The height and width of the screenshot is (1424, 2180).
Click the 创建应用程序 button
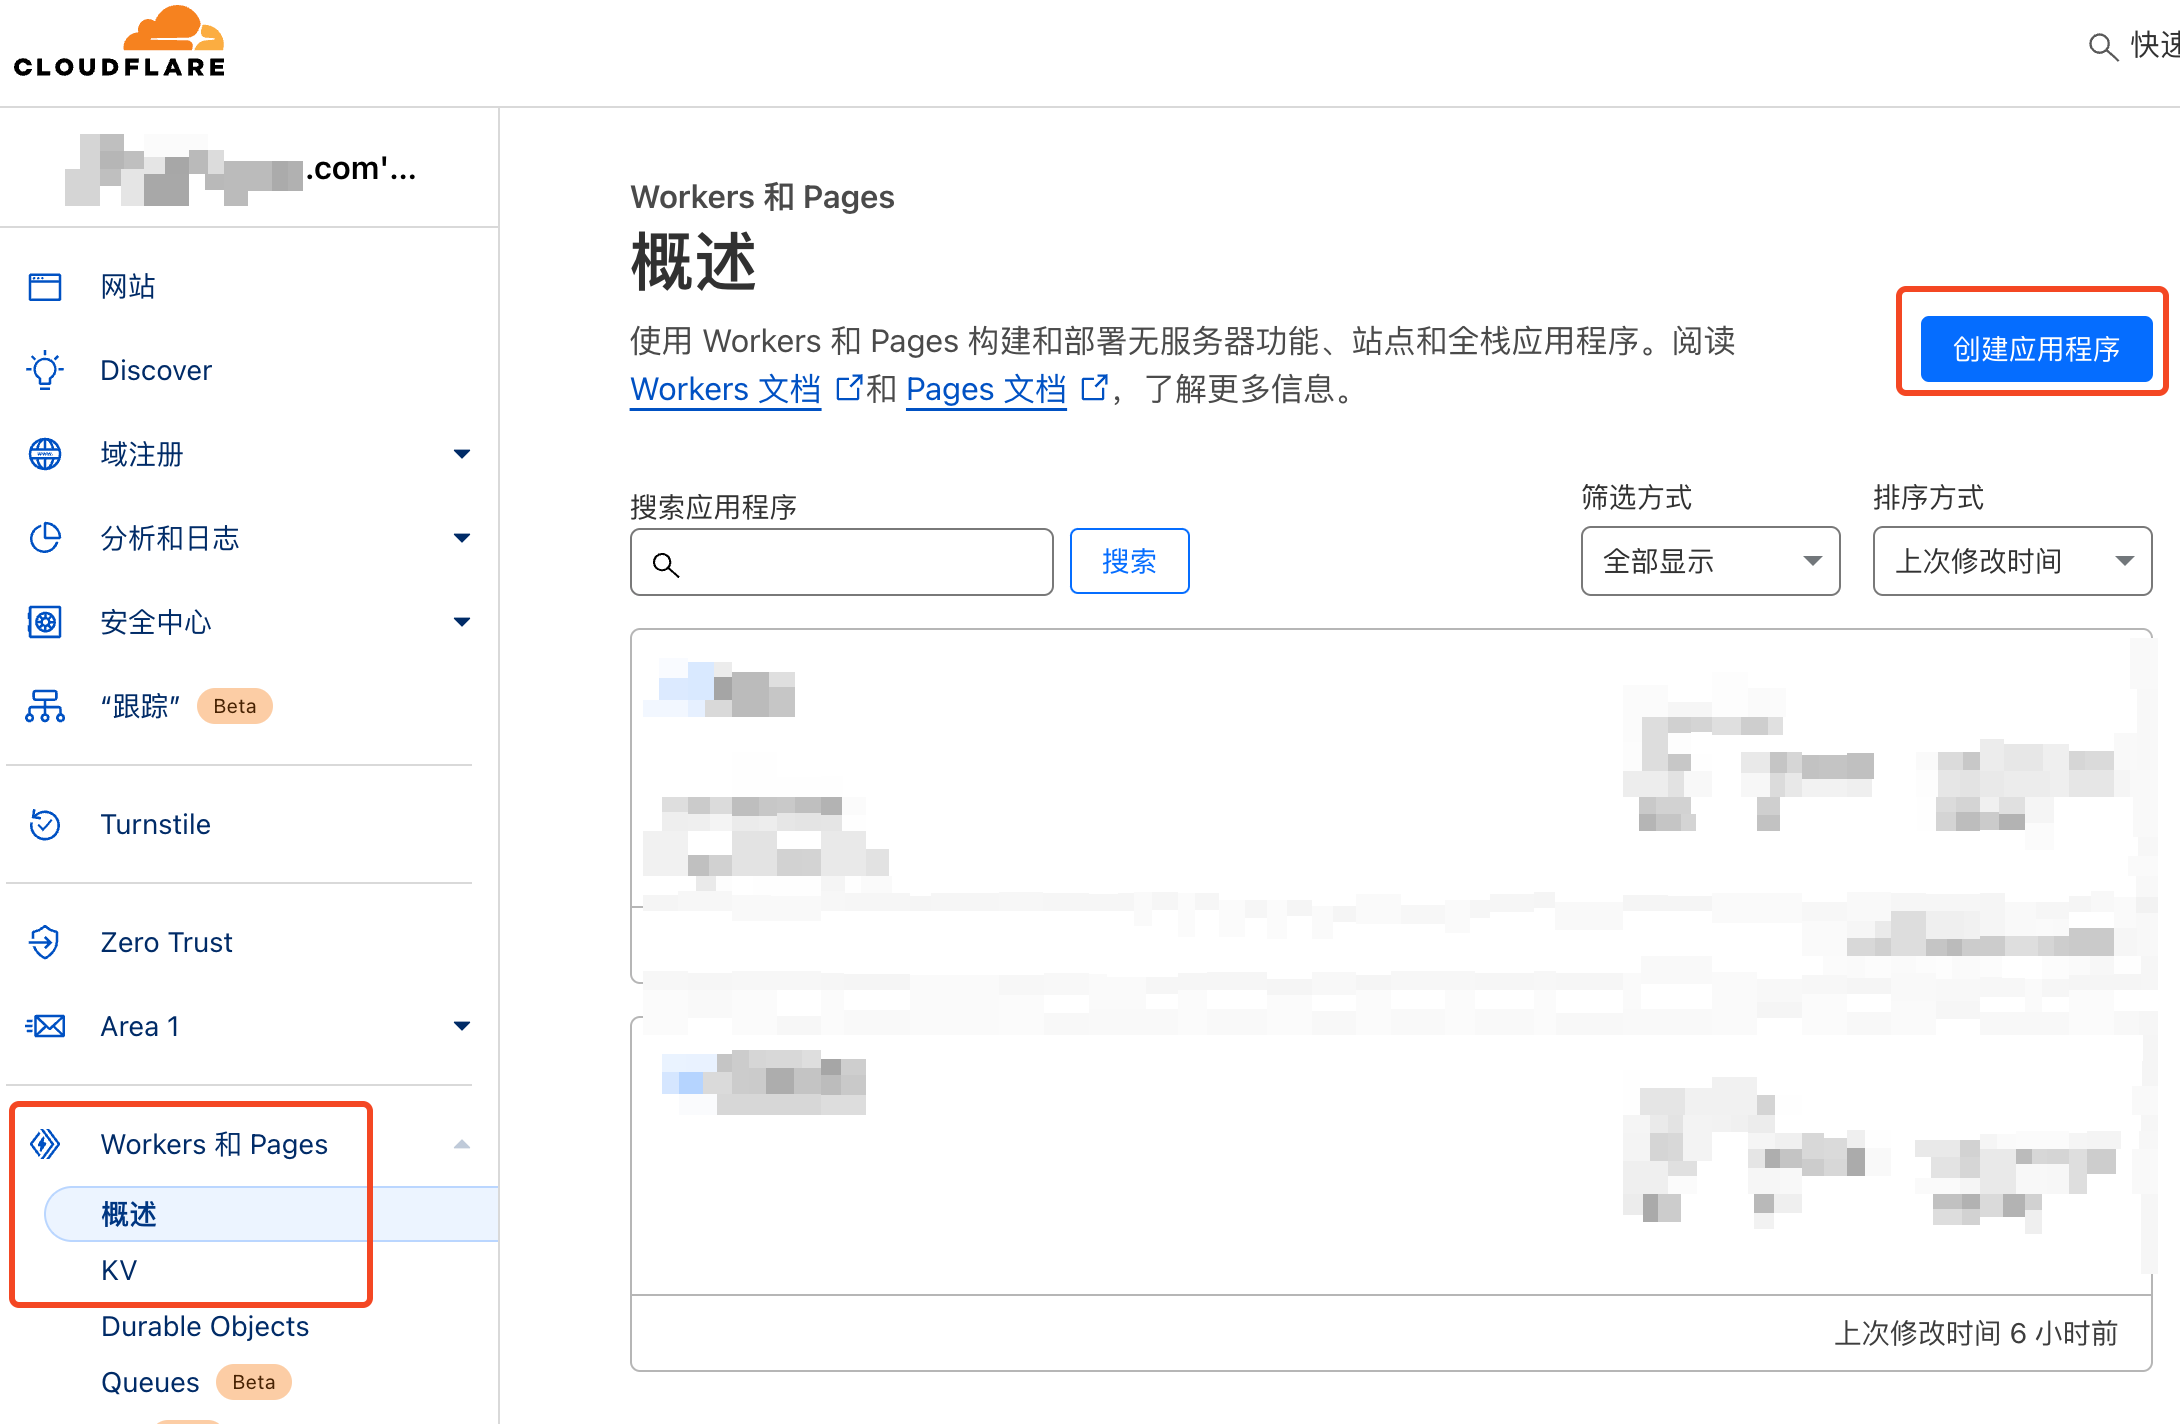pos(2035,349)
